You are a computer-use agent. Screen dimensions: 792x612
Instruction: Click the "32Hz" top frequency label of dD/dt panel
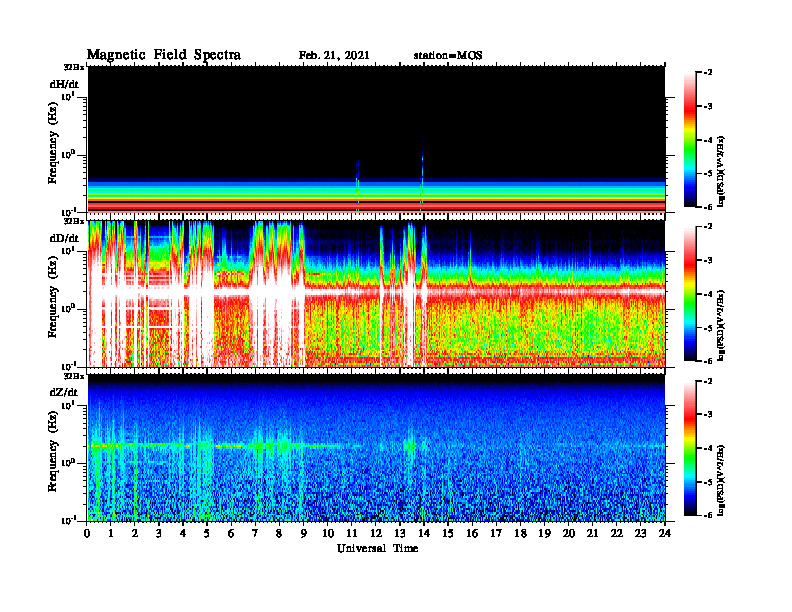74,221
